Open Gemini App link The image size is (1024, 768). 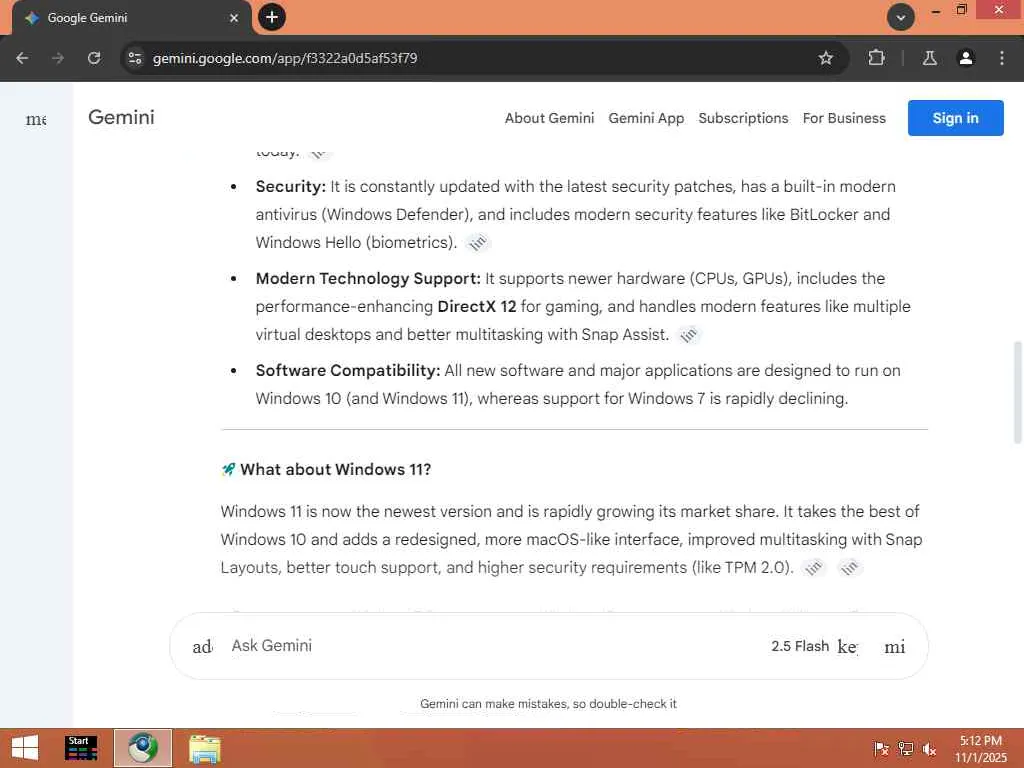646,118
